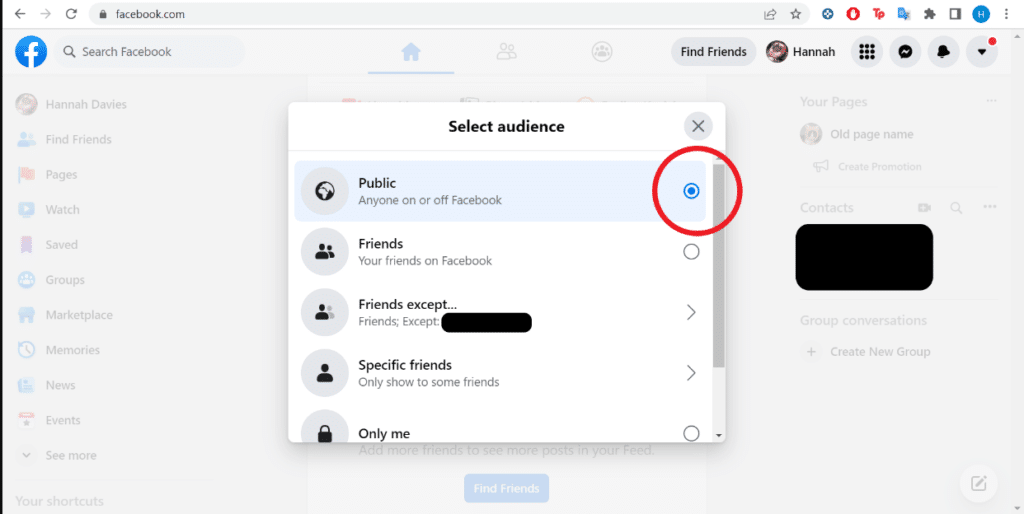The width and height of the screenshot is (1024, 514).
Task: Click the Tp extension icon
Action: coord(879,14)
